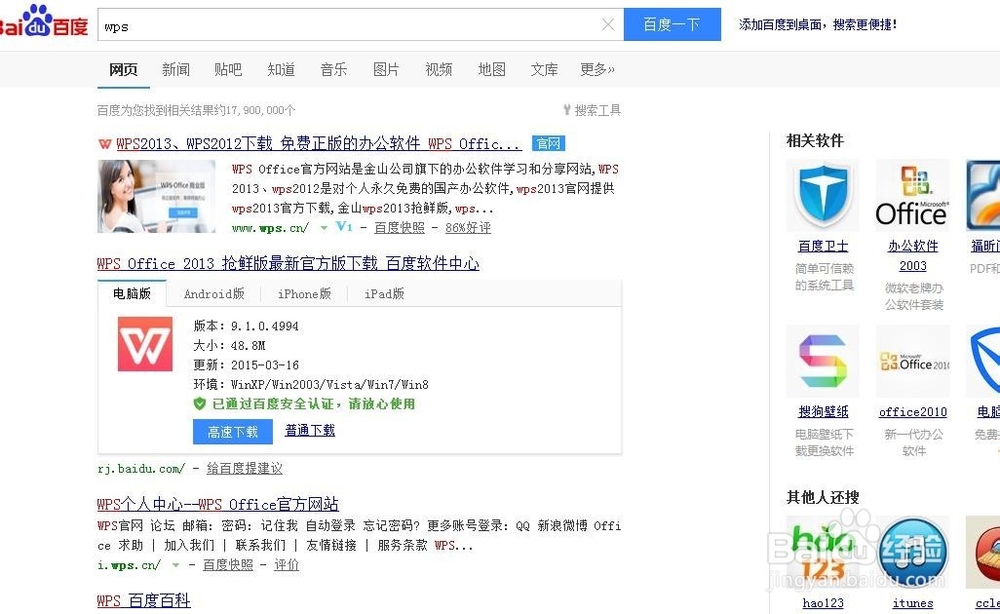Click the 评价 link

[x=286, y=565]
